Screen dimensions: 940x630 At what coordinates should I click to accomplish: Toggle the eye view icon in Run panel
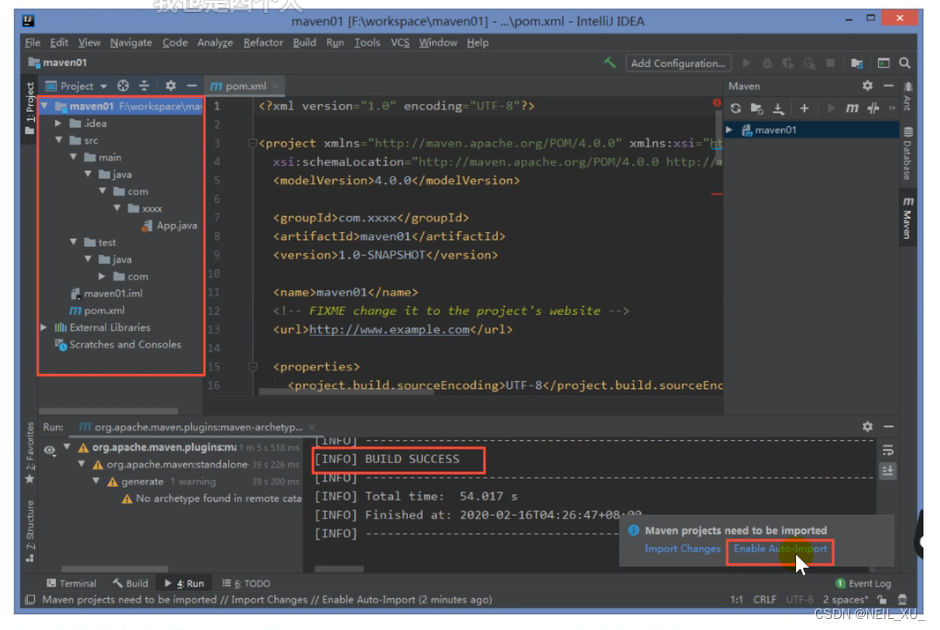[49, 450]
